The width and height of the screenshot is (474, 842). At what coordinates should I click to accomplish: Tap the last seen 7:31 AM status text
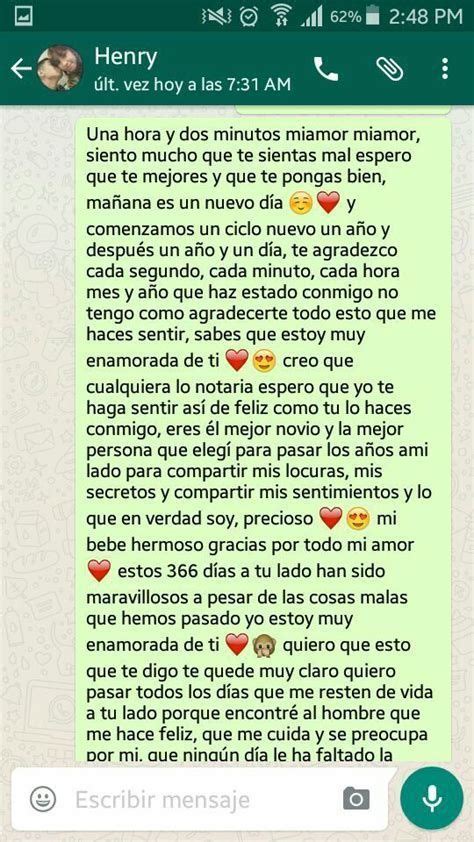pyautogui.click(x=193, y=84)
